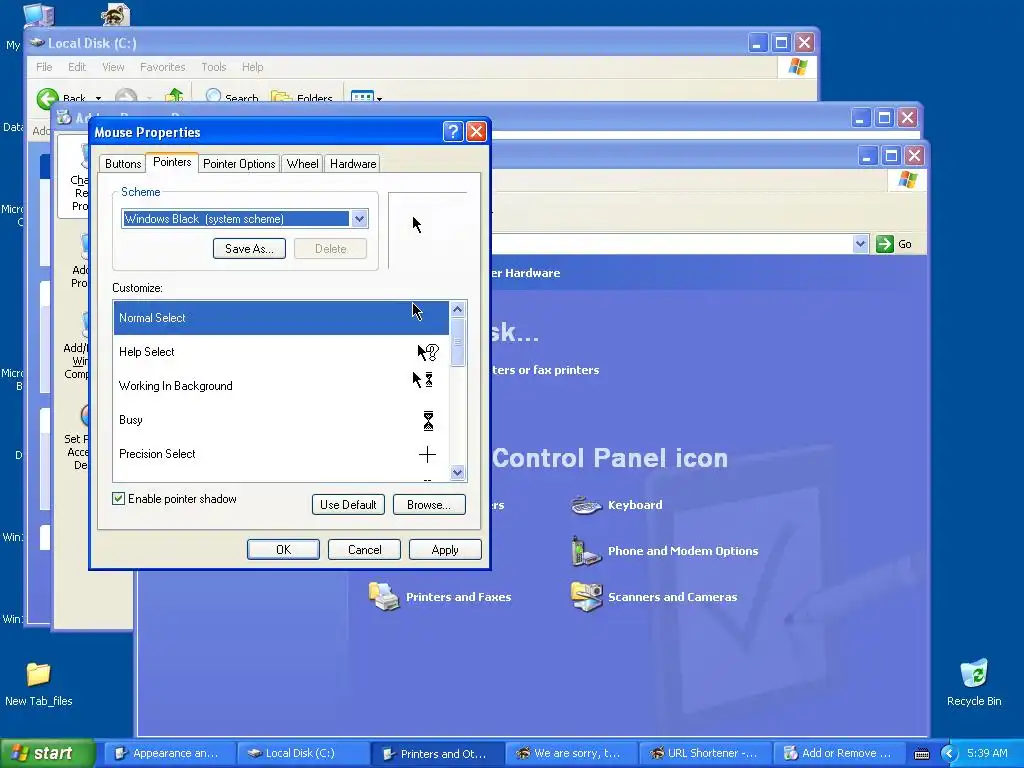Confirm with the OK button

(283, 550)
